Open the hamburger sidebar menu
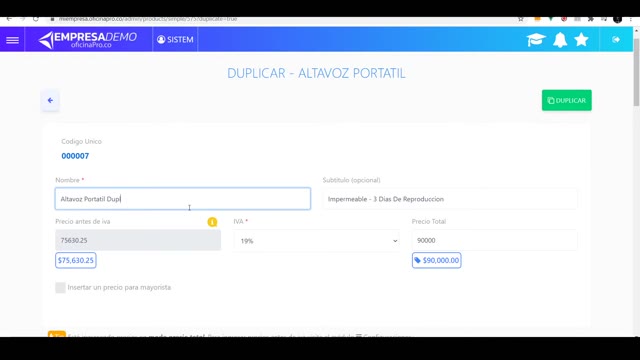The image size is (640, 360). pyautogui.click(x=12, y=40)
